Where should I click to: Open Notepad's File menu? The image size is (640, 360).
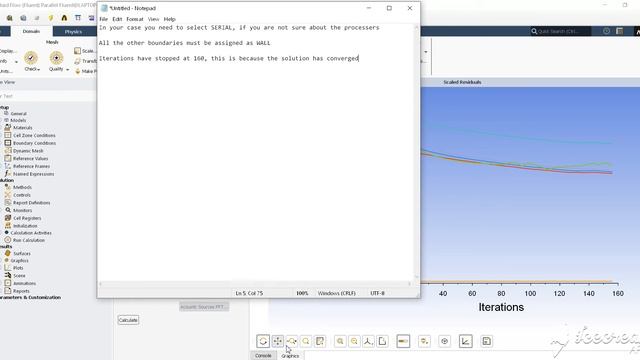(104, 19)
